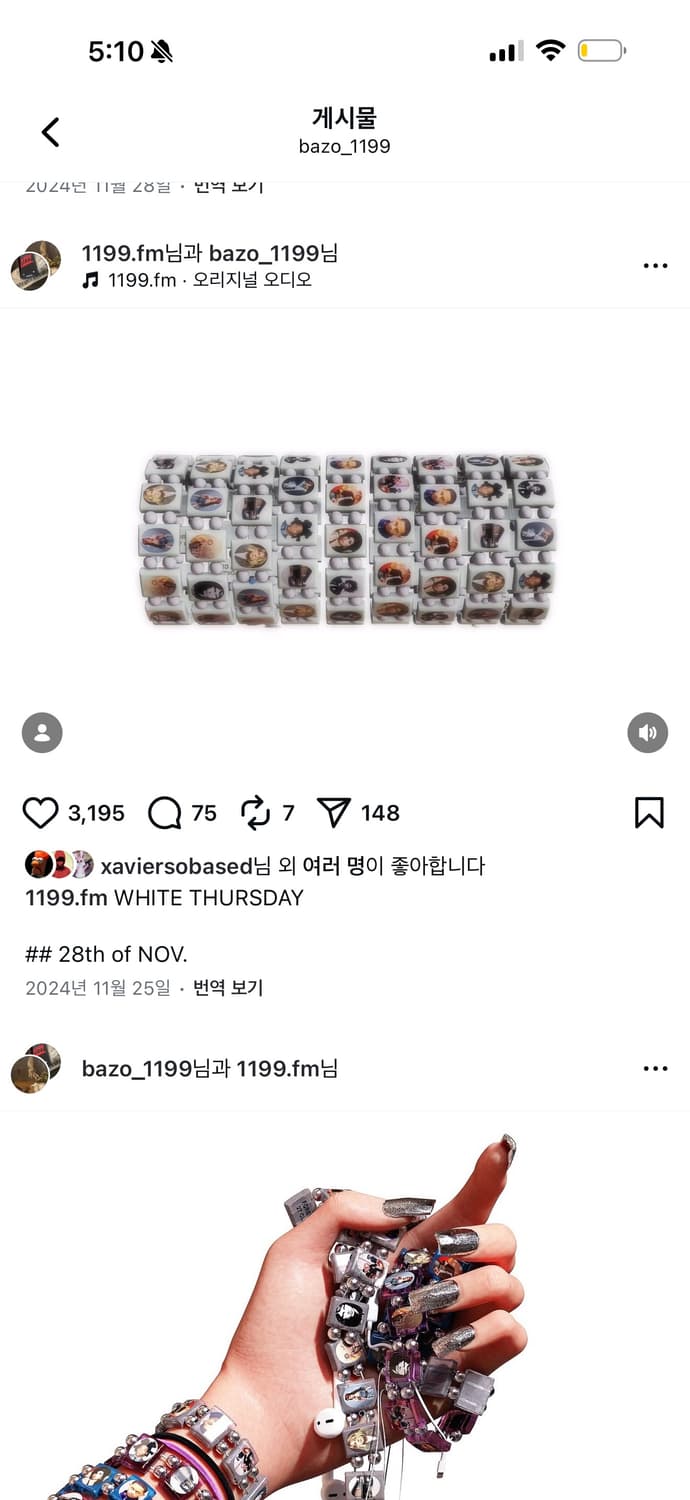Image resolution: width=690 pixels, height=1500 pixels.
Task: Go back with the left chevron arrow
Action: tap(50, 132)
